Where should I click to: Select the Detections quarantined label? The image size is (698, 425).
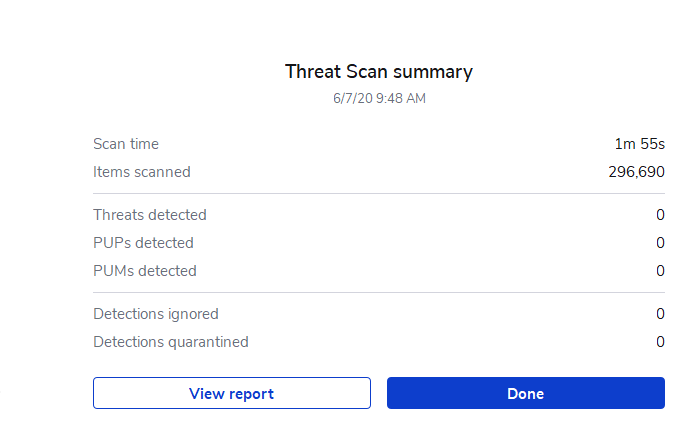tap(171, 342)
